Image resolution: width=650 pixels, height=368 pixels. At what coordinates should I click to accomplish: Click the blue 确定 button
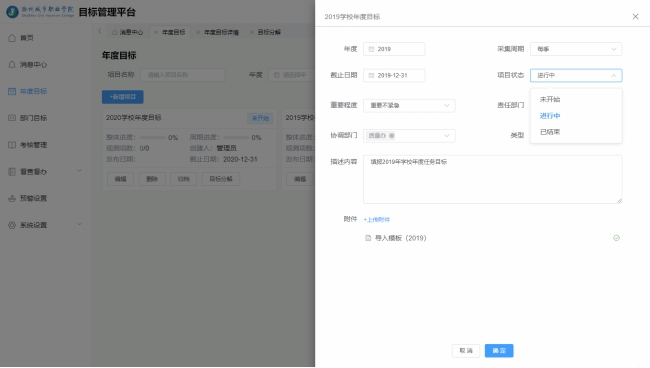499,351
